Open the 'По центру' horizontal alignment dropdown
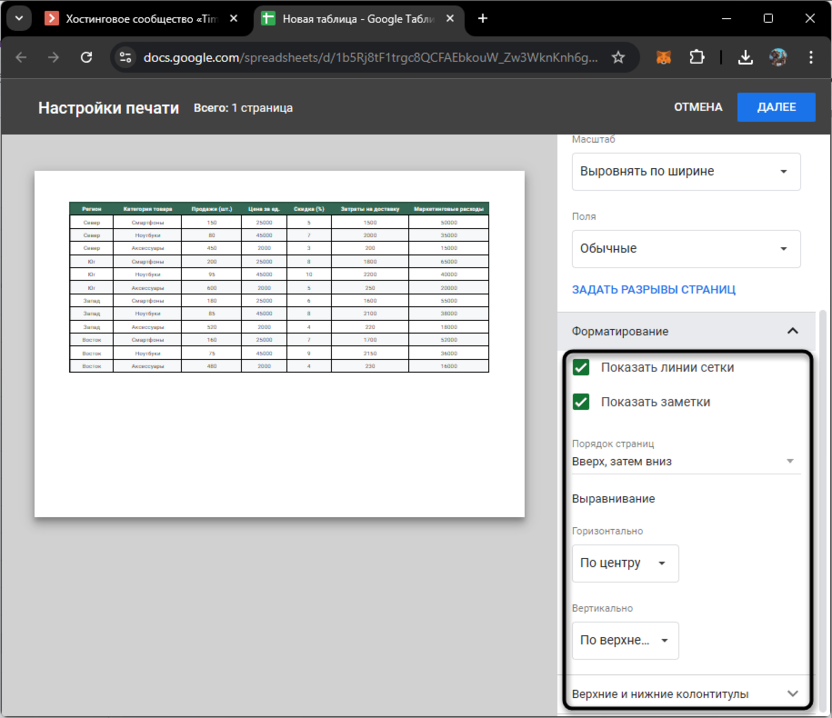Screen dimensions: 832x718 coord(625,563)
